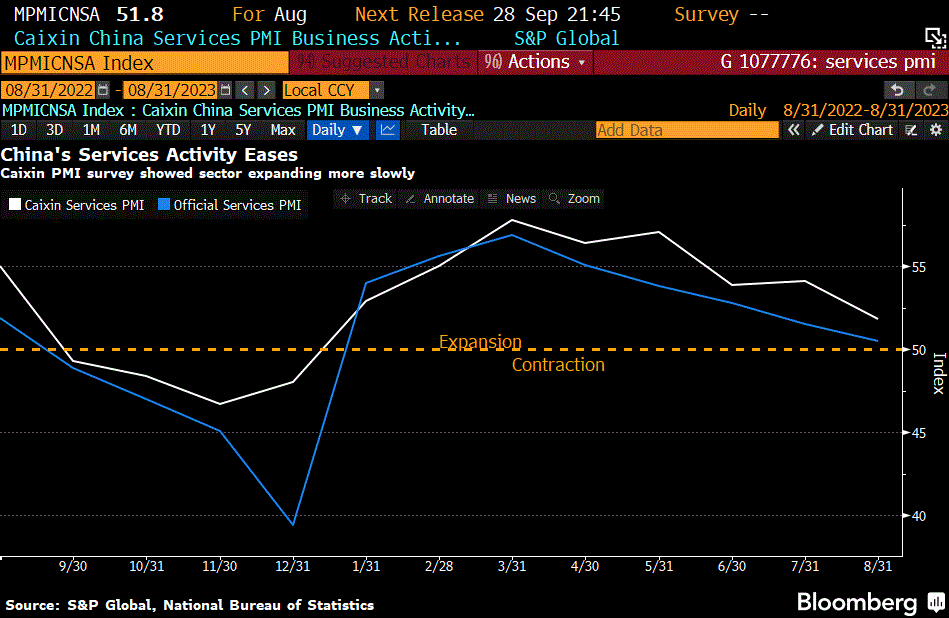Select the Max time range
This screenshot has width=949, height=618.
[x=283, y=130]
